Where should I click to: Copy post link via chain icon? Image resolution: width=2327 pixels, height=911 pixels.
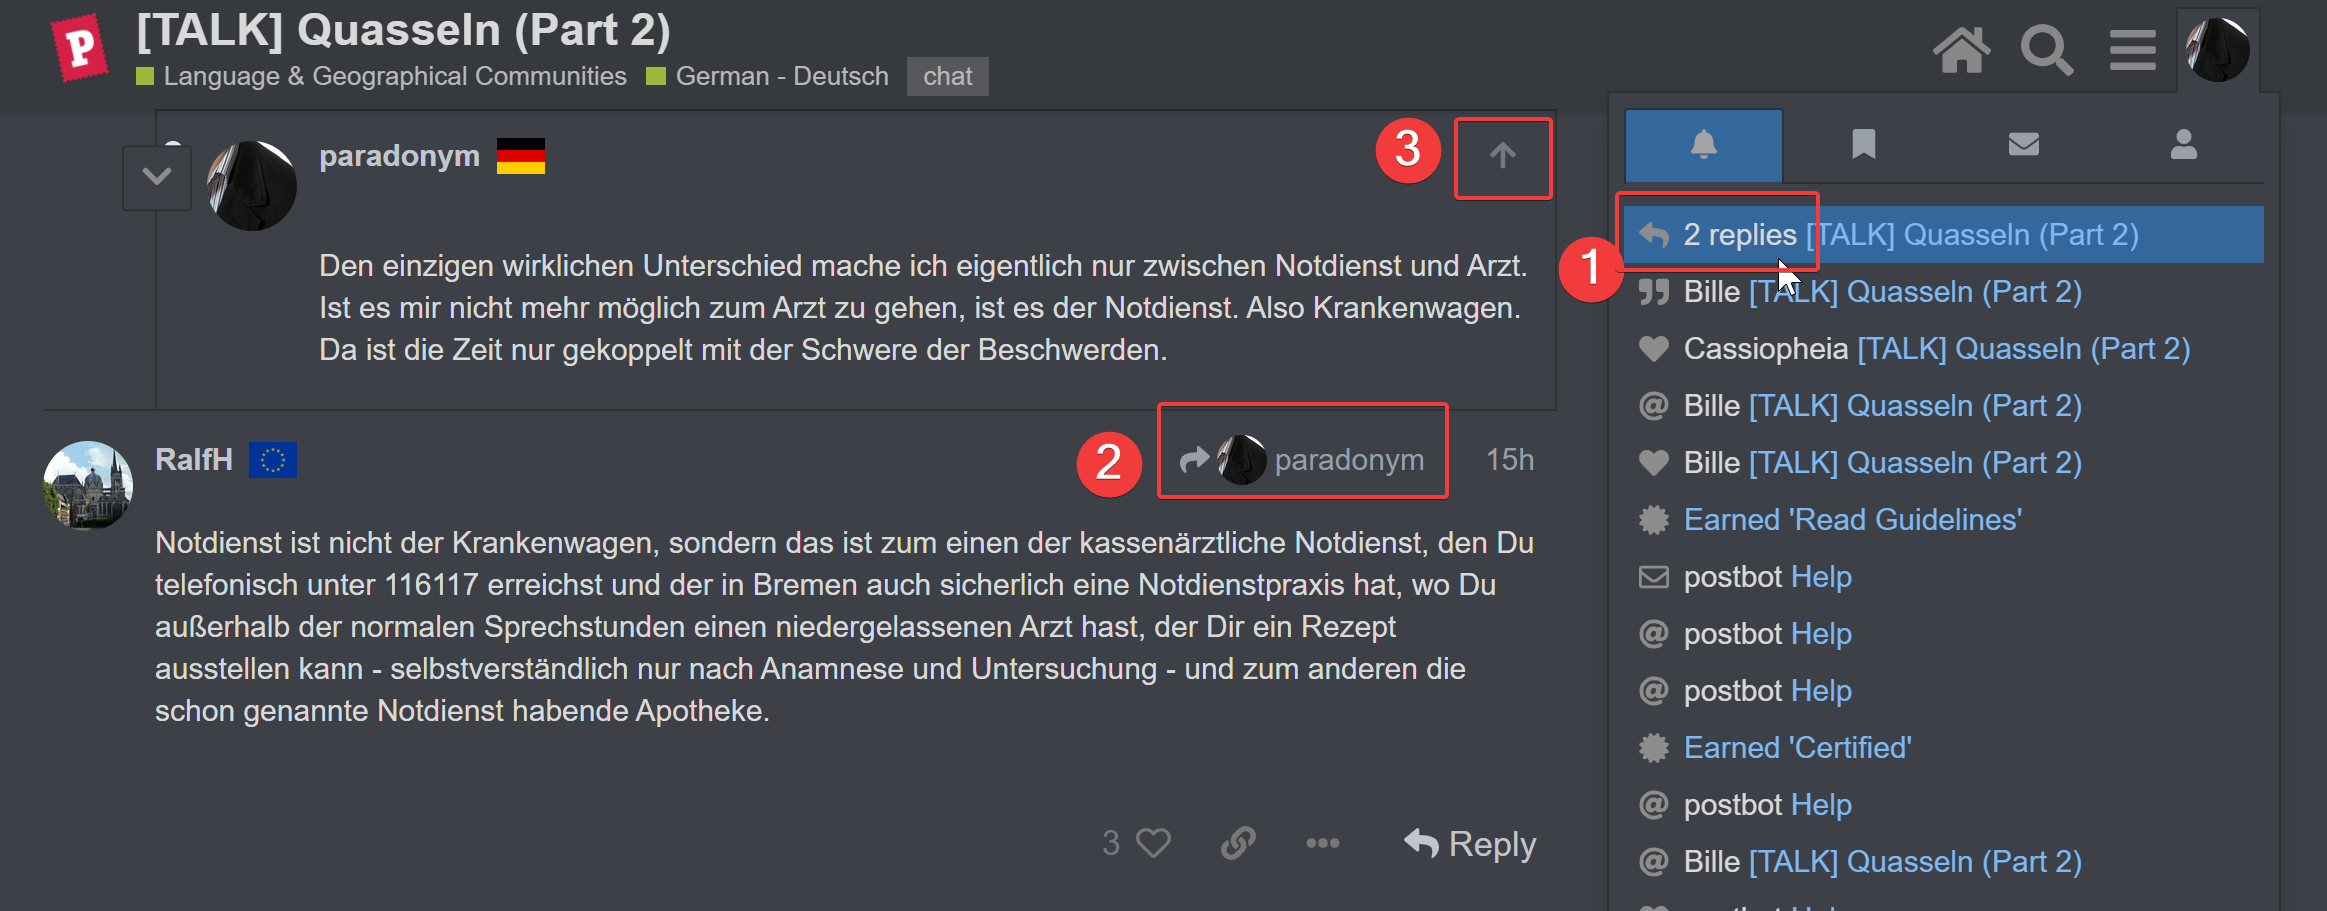click(1238, 843)
